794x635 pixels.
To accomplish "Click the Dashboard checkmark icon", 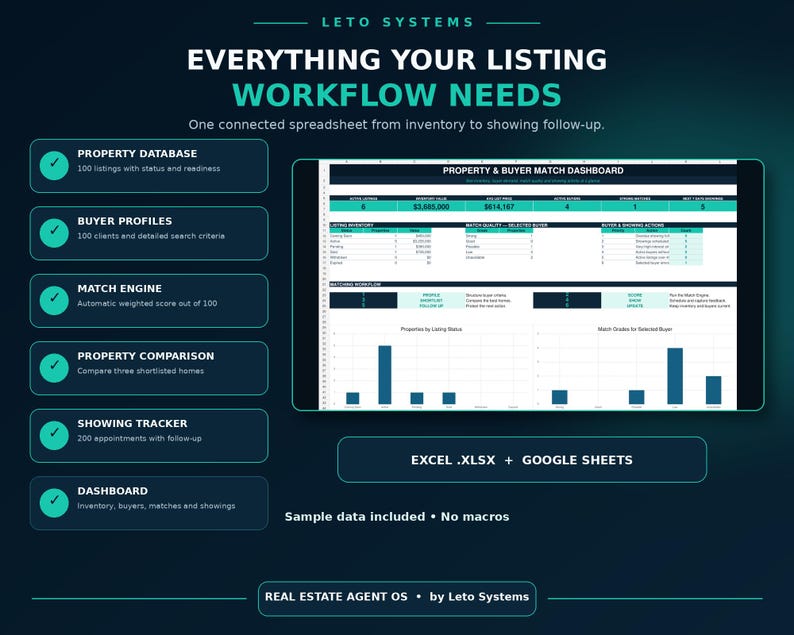I will click(54, 503).
